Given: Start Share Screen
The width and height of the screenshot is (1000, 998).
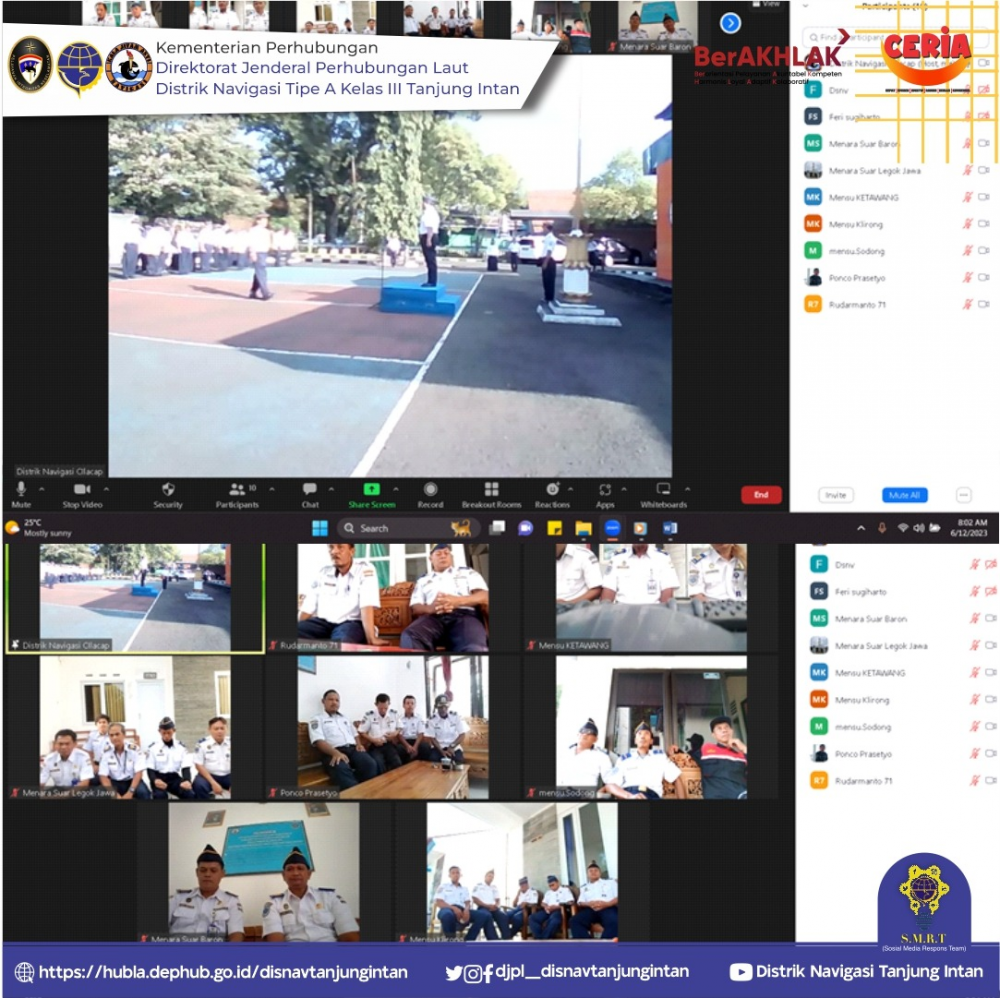Looking at the screenshot, I should tap(371, 494).
